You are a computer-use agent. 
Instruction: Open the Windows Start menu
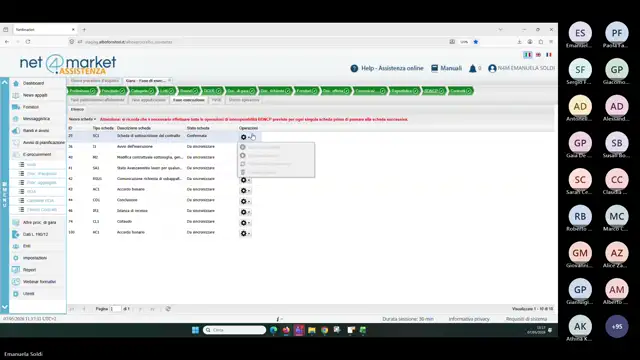[x=196, y=330]
